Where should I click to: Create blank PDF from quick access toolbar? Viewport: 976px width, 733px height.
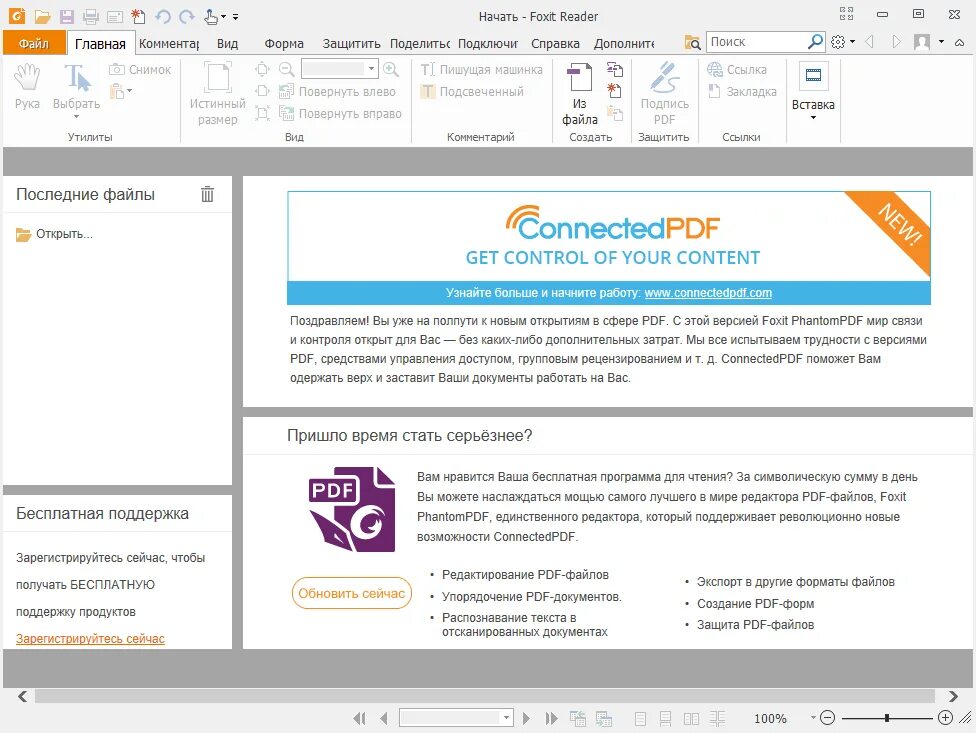138,17
